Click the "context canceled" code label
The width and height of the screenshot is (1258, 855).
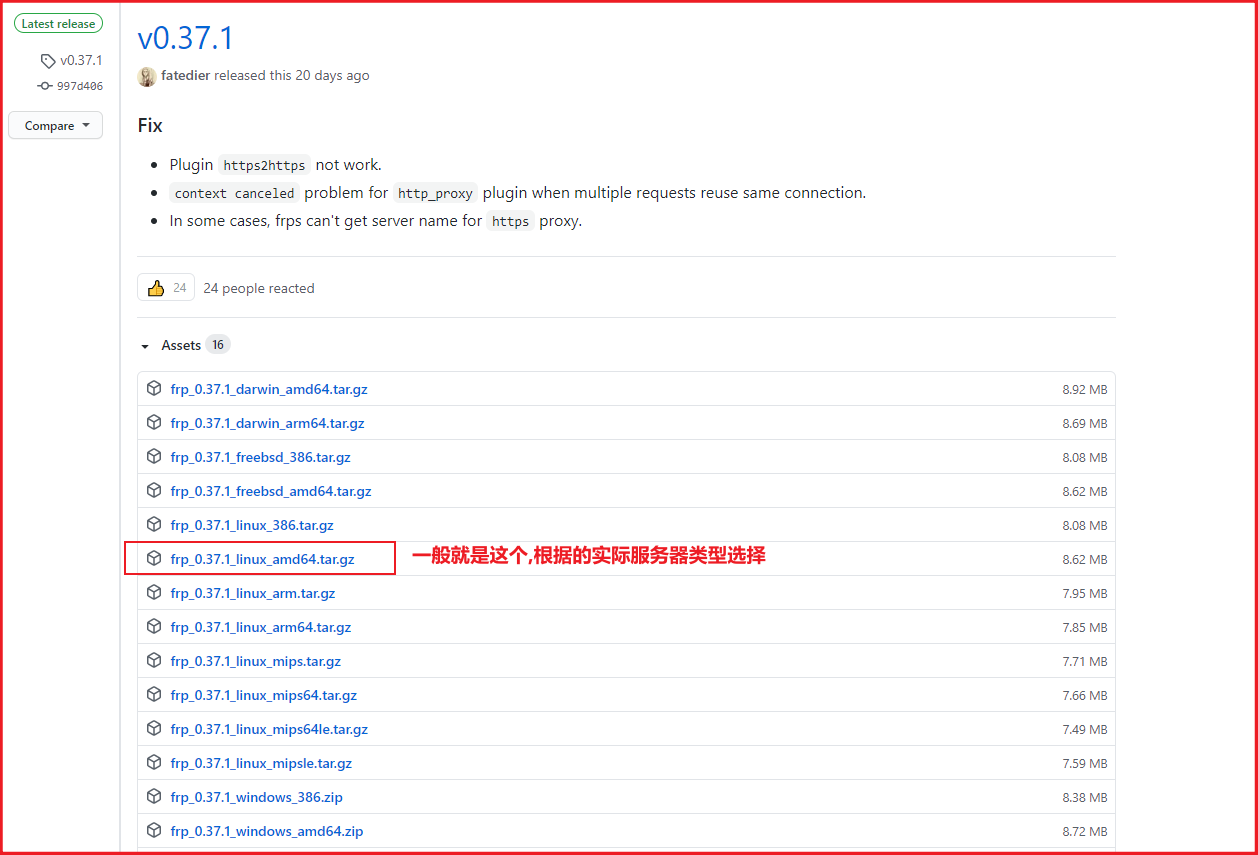pyautogui.click(x=235, y=193)
